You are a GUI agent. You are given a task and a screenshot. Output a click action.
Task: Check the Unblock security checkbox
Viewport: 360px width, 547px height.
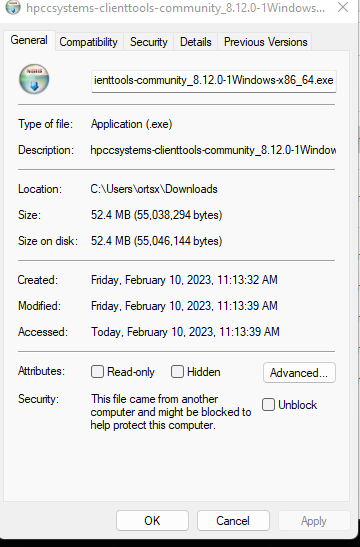pyautogui.click(x=268, y=405)
